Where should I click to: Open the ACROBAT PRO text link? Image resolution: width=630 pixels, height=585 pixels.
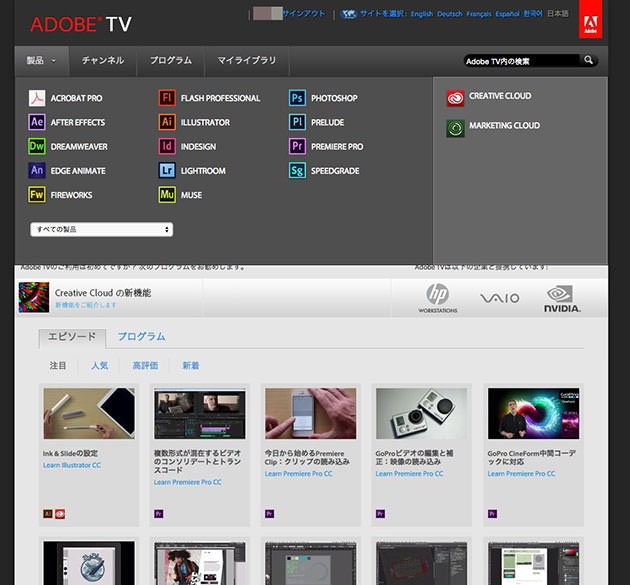click(x=76, y=98)
